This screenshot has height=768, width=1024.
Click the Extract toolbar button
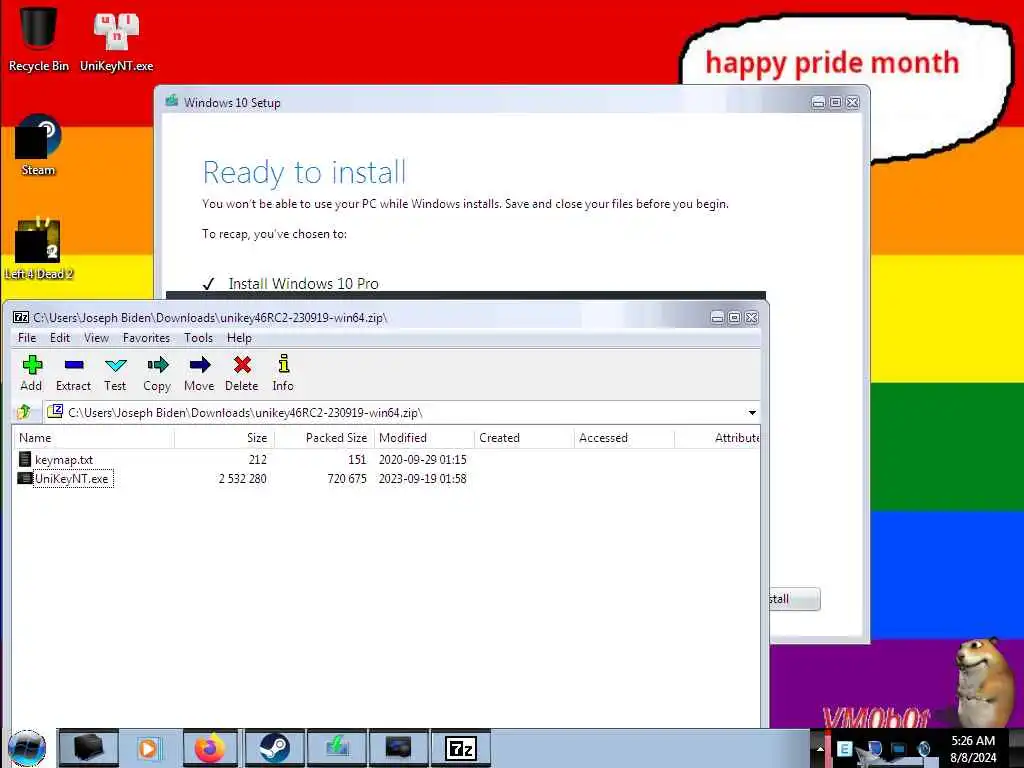(73, 373)
